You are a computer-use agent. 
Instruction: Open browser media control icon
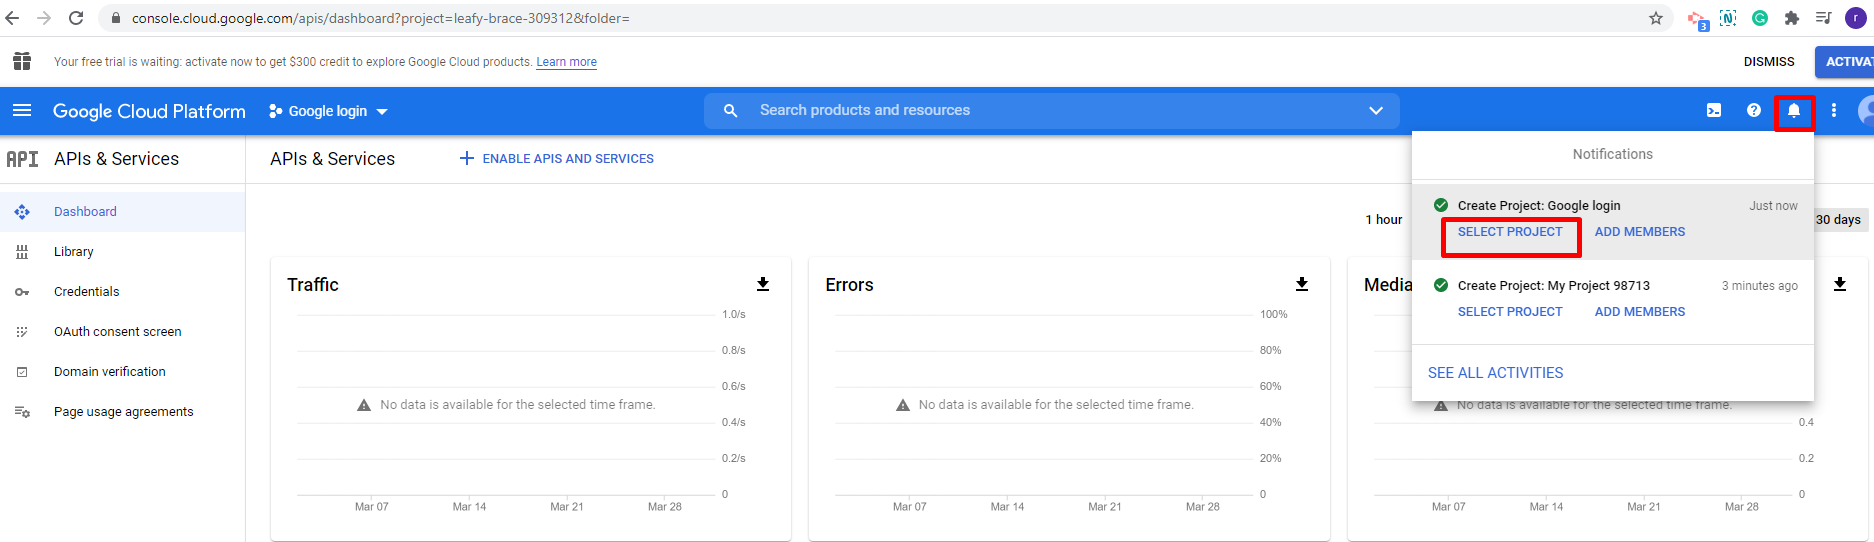[1824, 18]
